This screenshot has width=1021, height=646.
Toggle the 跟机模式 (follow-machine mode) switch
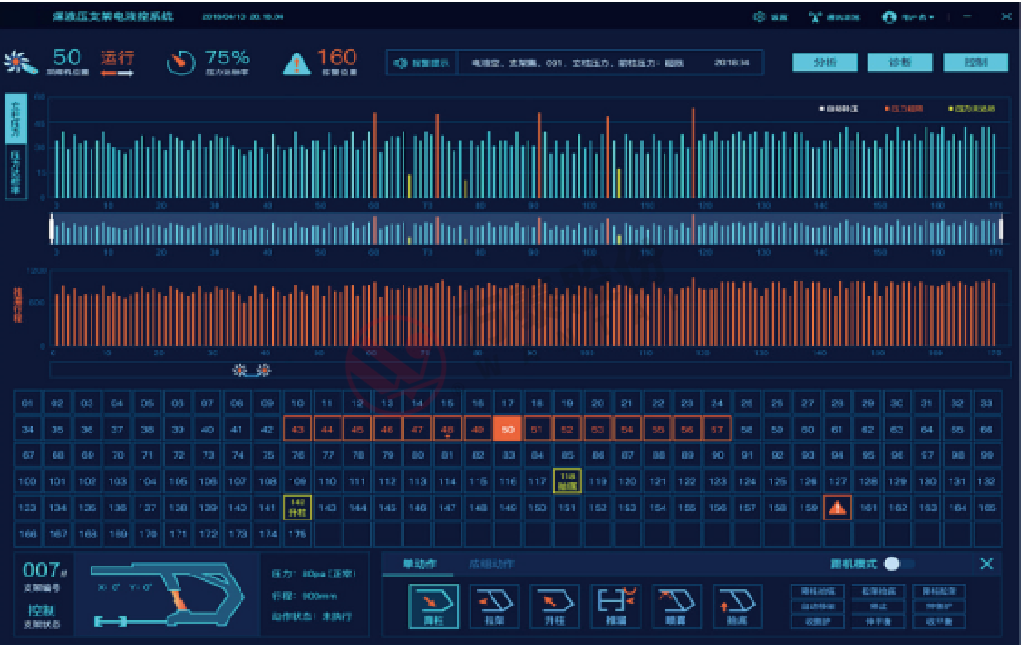pyautogui.click(x=892, y=564)
